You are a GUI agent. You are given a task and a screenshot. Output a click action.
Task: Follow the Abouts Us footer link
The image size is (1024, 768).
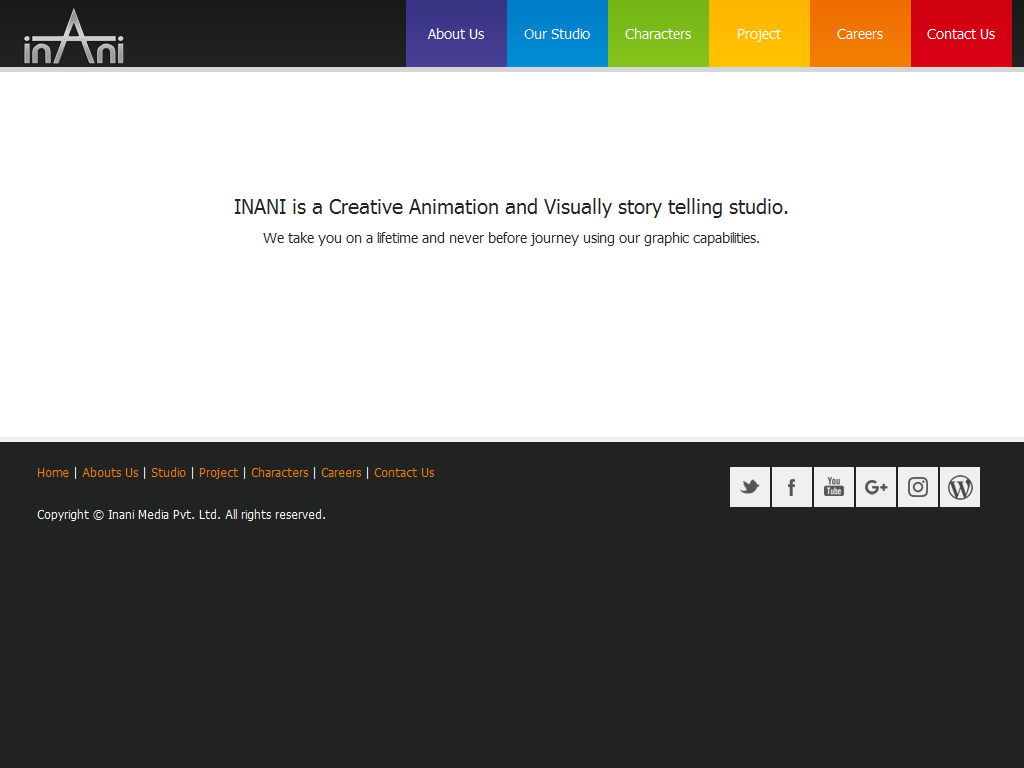[110, 473]
